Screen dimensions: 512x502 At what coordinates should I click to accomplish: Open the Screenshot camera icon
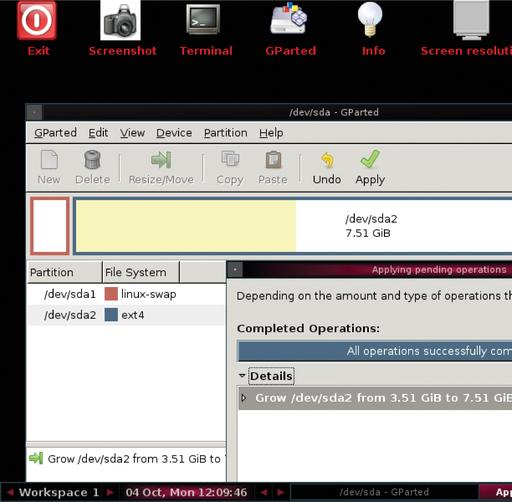point(120,20)
